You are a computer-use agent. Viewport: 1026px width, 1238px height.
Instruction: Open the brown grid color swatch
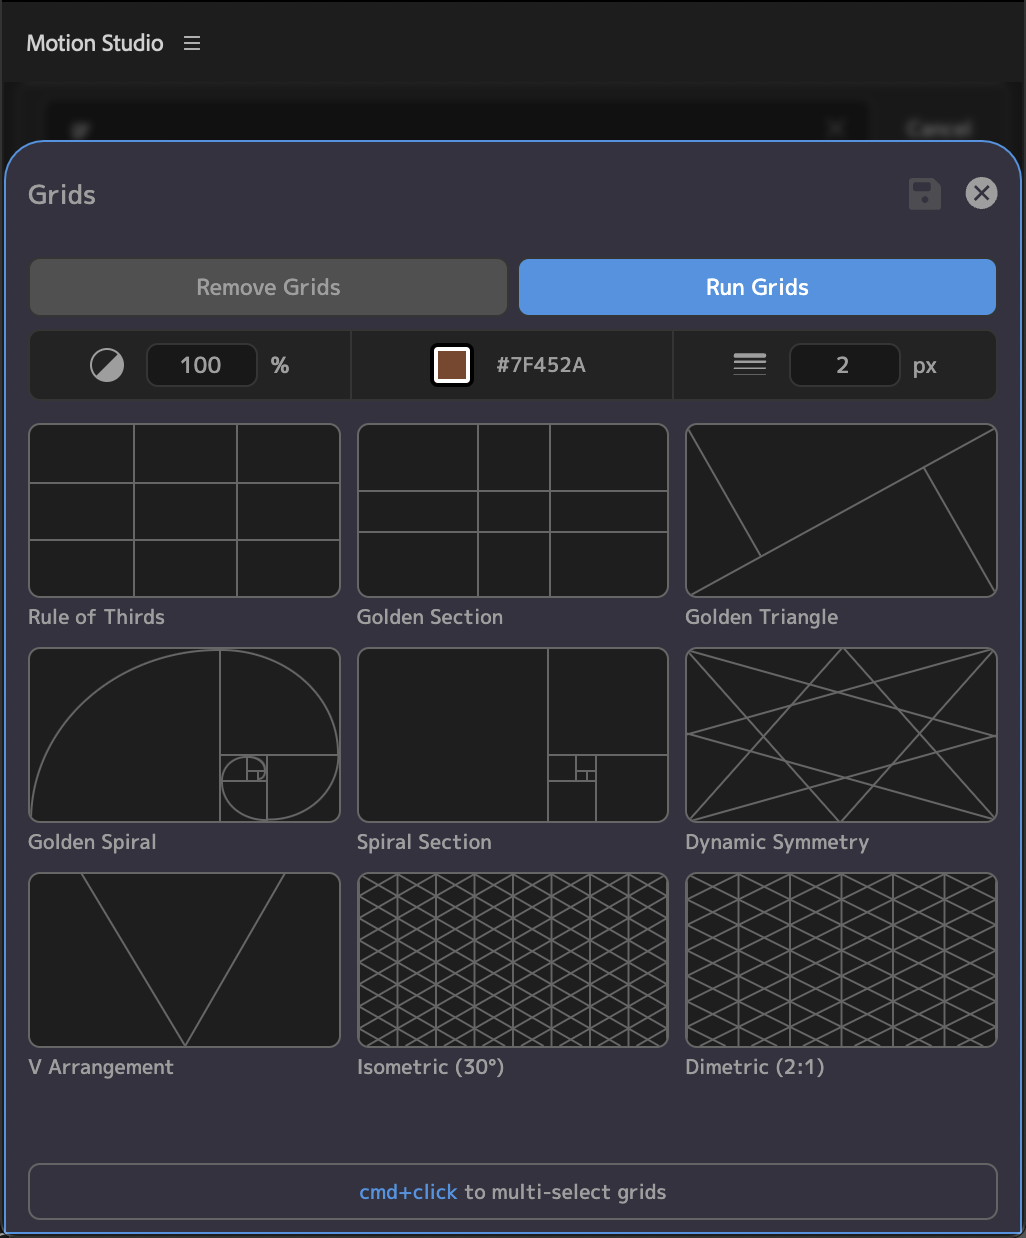click(x=452, y=365)
